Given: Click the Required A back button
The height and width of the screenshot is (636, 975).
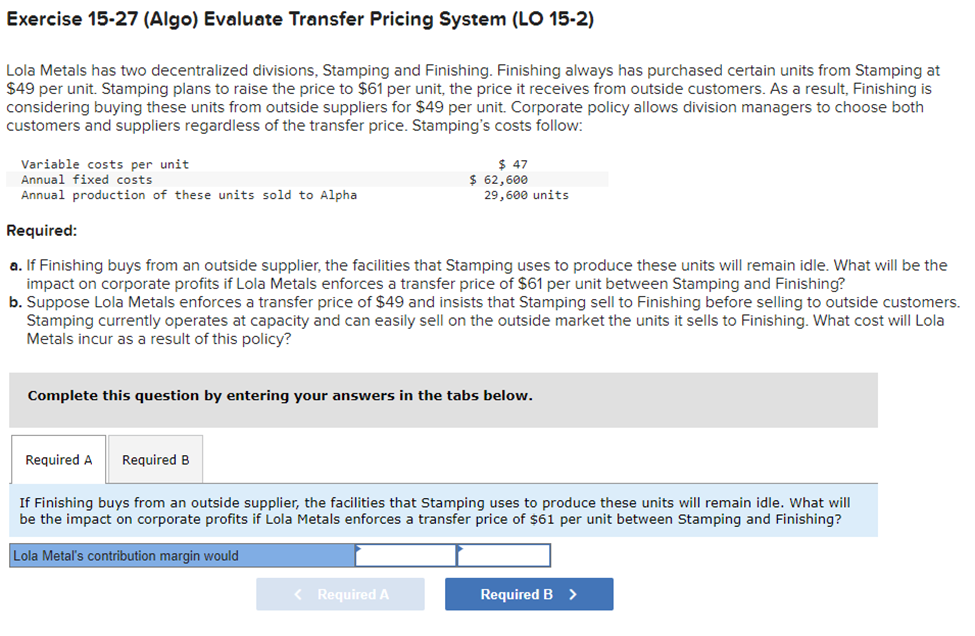Looking at the screenshot, I should 340,593.
